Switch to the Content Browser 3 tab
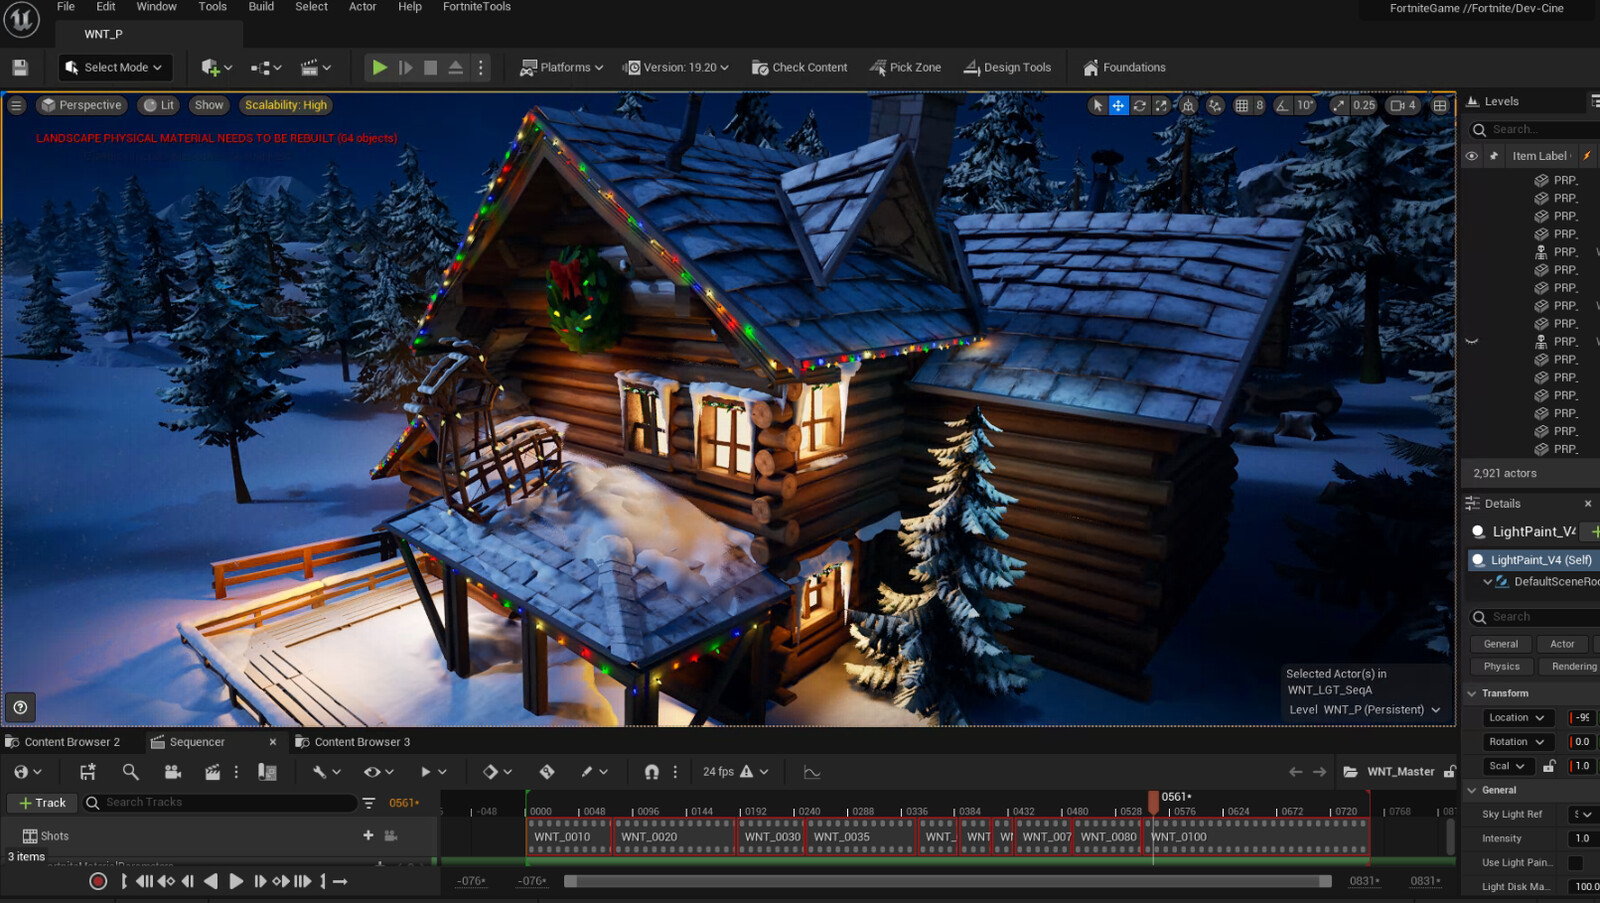 point(353,742)
